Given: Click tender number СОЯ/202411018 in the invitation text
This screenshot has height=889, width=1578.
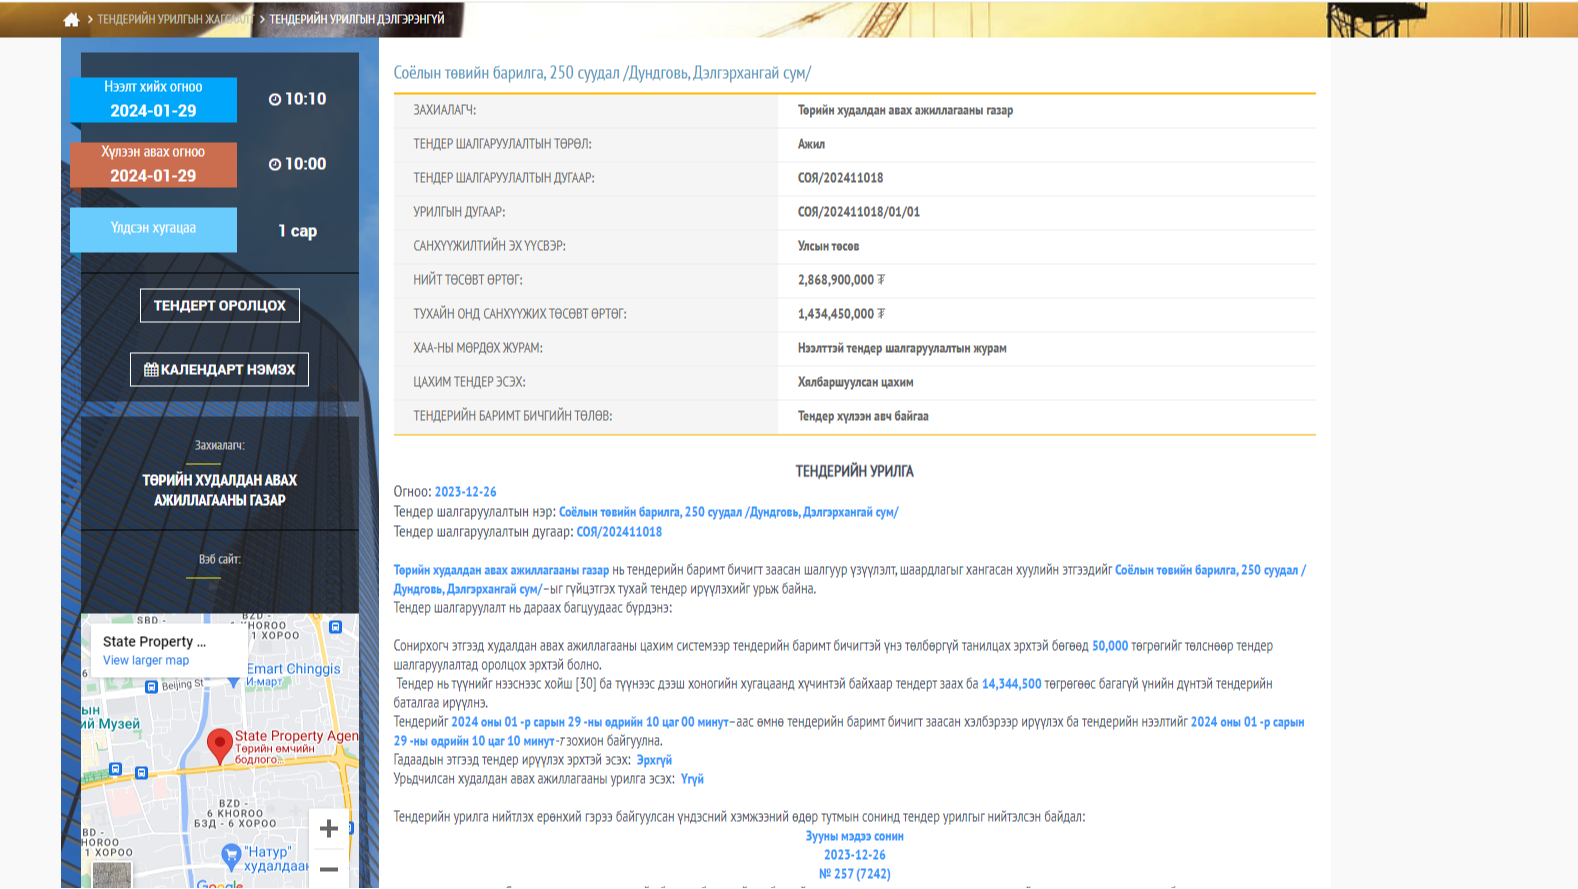Looking at the screenshot, I should [619, 532].
